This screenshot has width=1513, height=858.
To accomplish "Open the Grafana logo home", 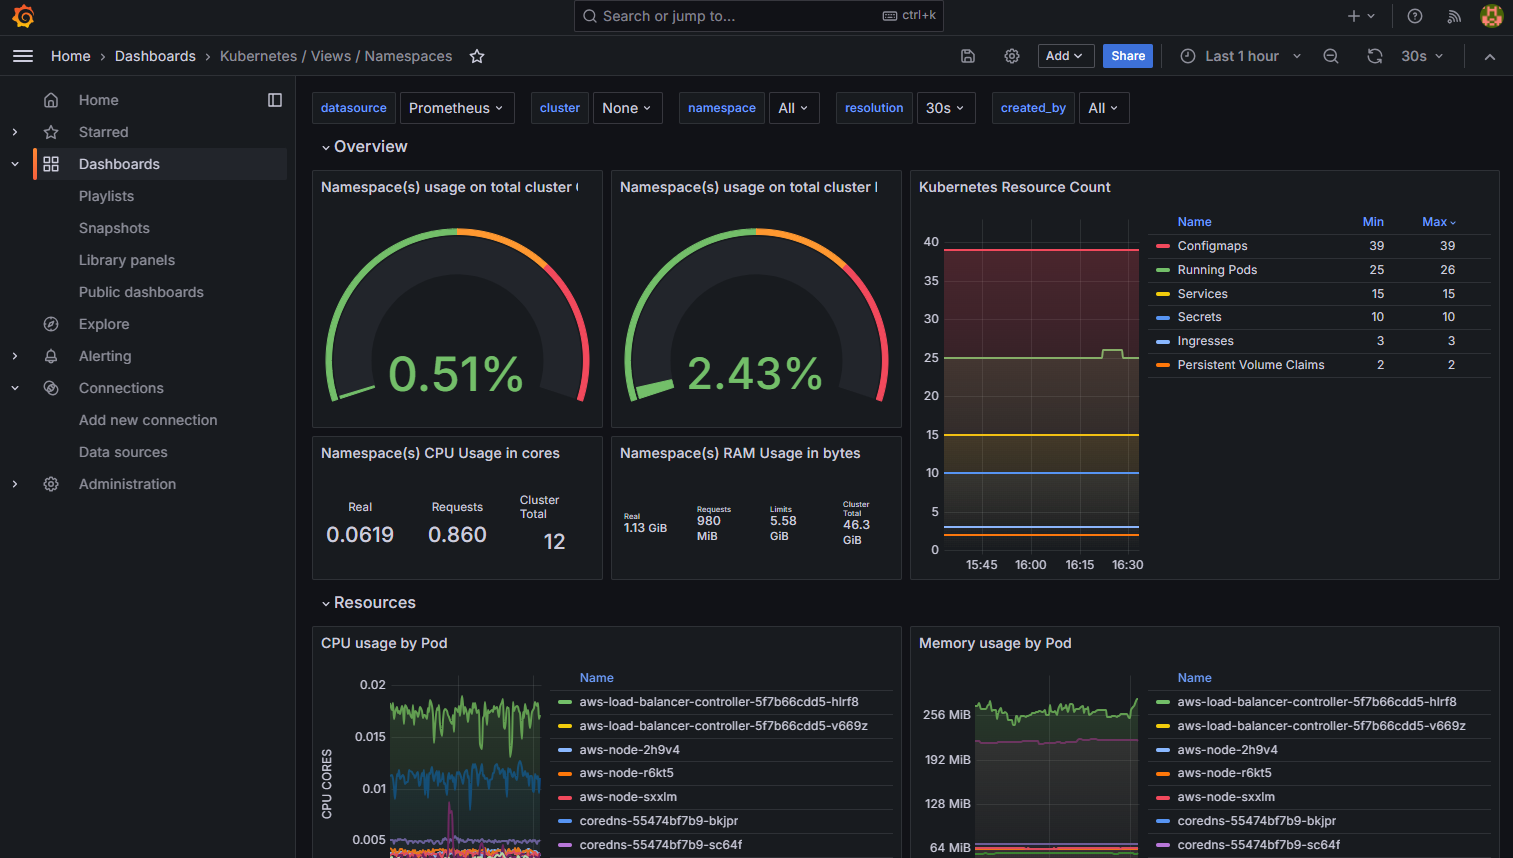I will (23, 16).
